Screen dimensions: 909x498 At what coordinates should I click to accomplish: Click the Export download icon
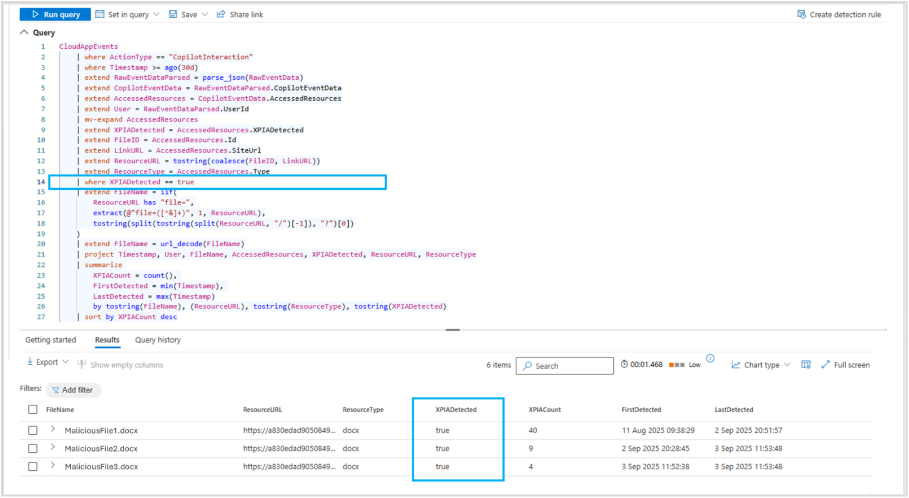(30, 362)
